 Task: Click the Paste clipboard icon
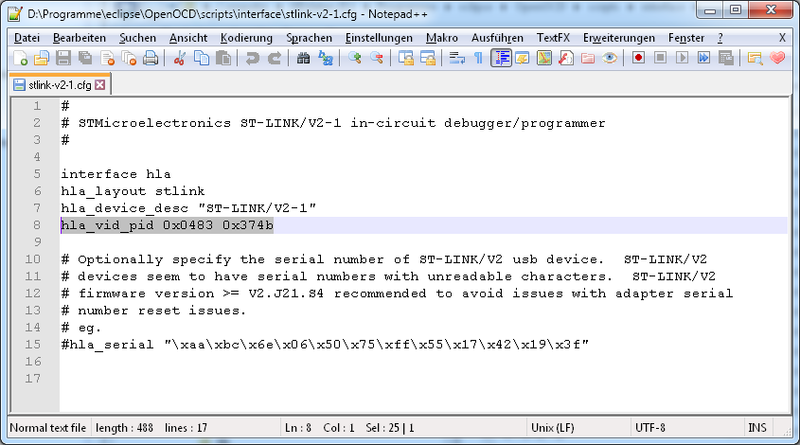tap(223, 58)
